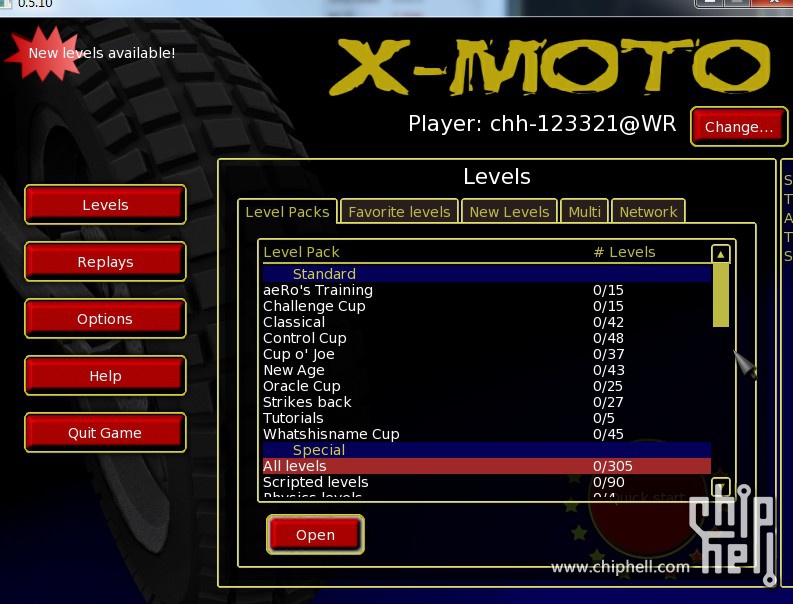Switch to the Multi tab

tap(584, 212)
